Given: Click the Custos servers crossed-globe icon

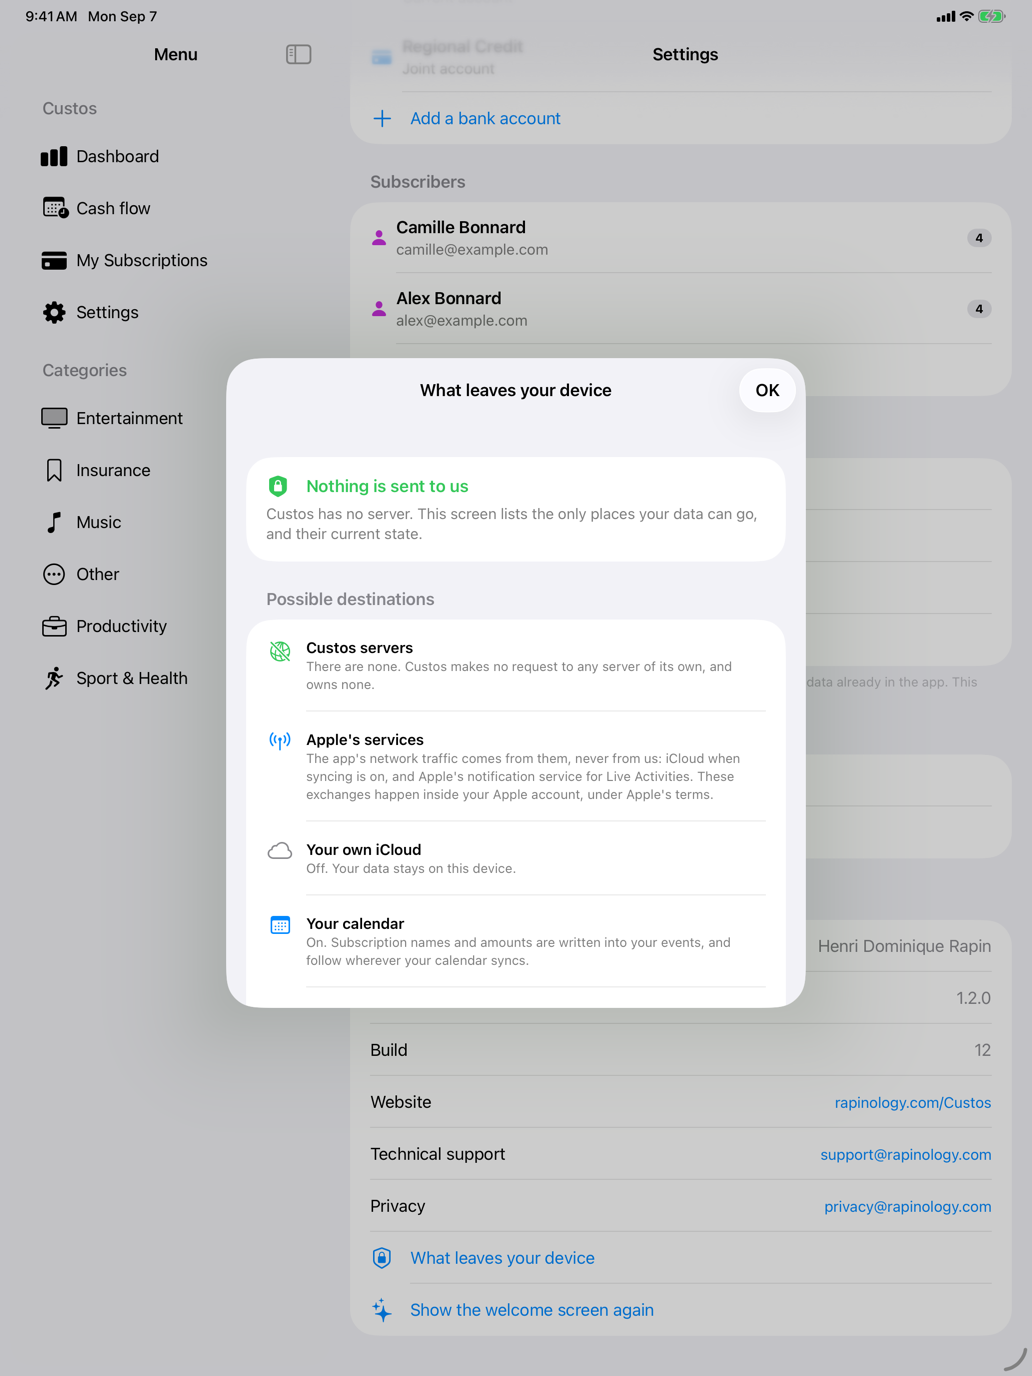Looking at the screenshot, I should coord(280,651).
